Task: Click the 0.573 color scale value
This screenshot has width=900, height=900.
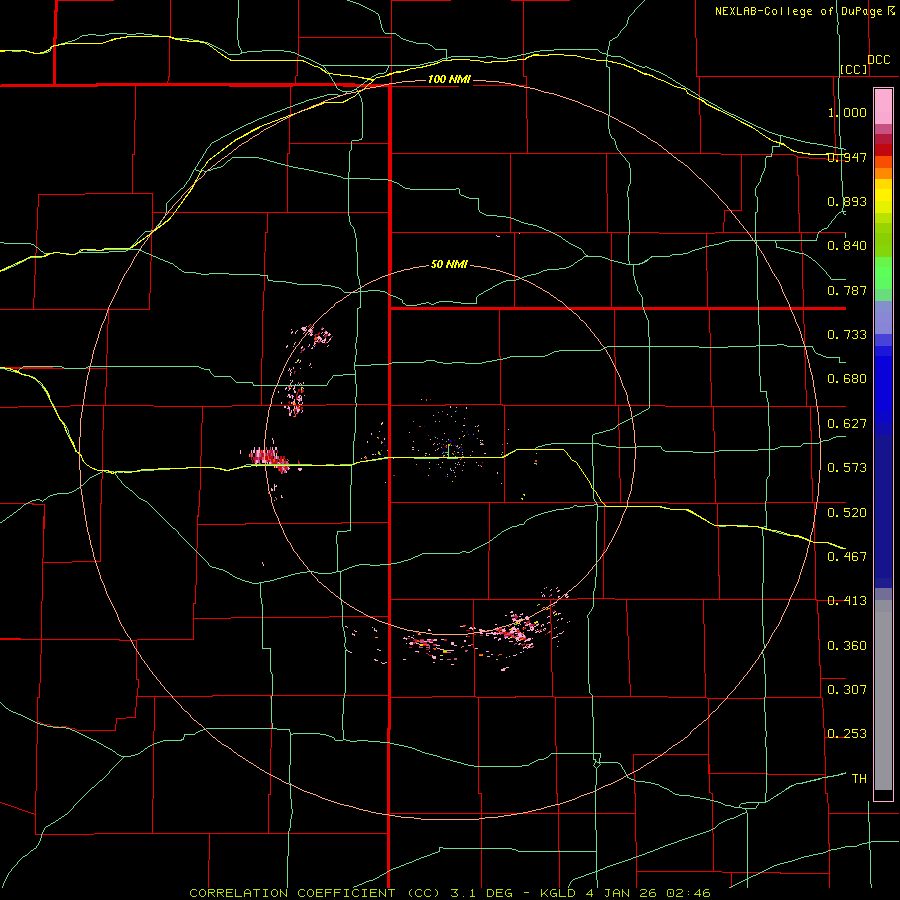Action: tap(847, 467)
